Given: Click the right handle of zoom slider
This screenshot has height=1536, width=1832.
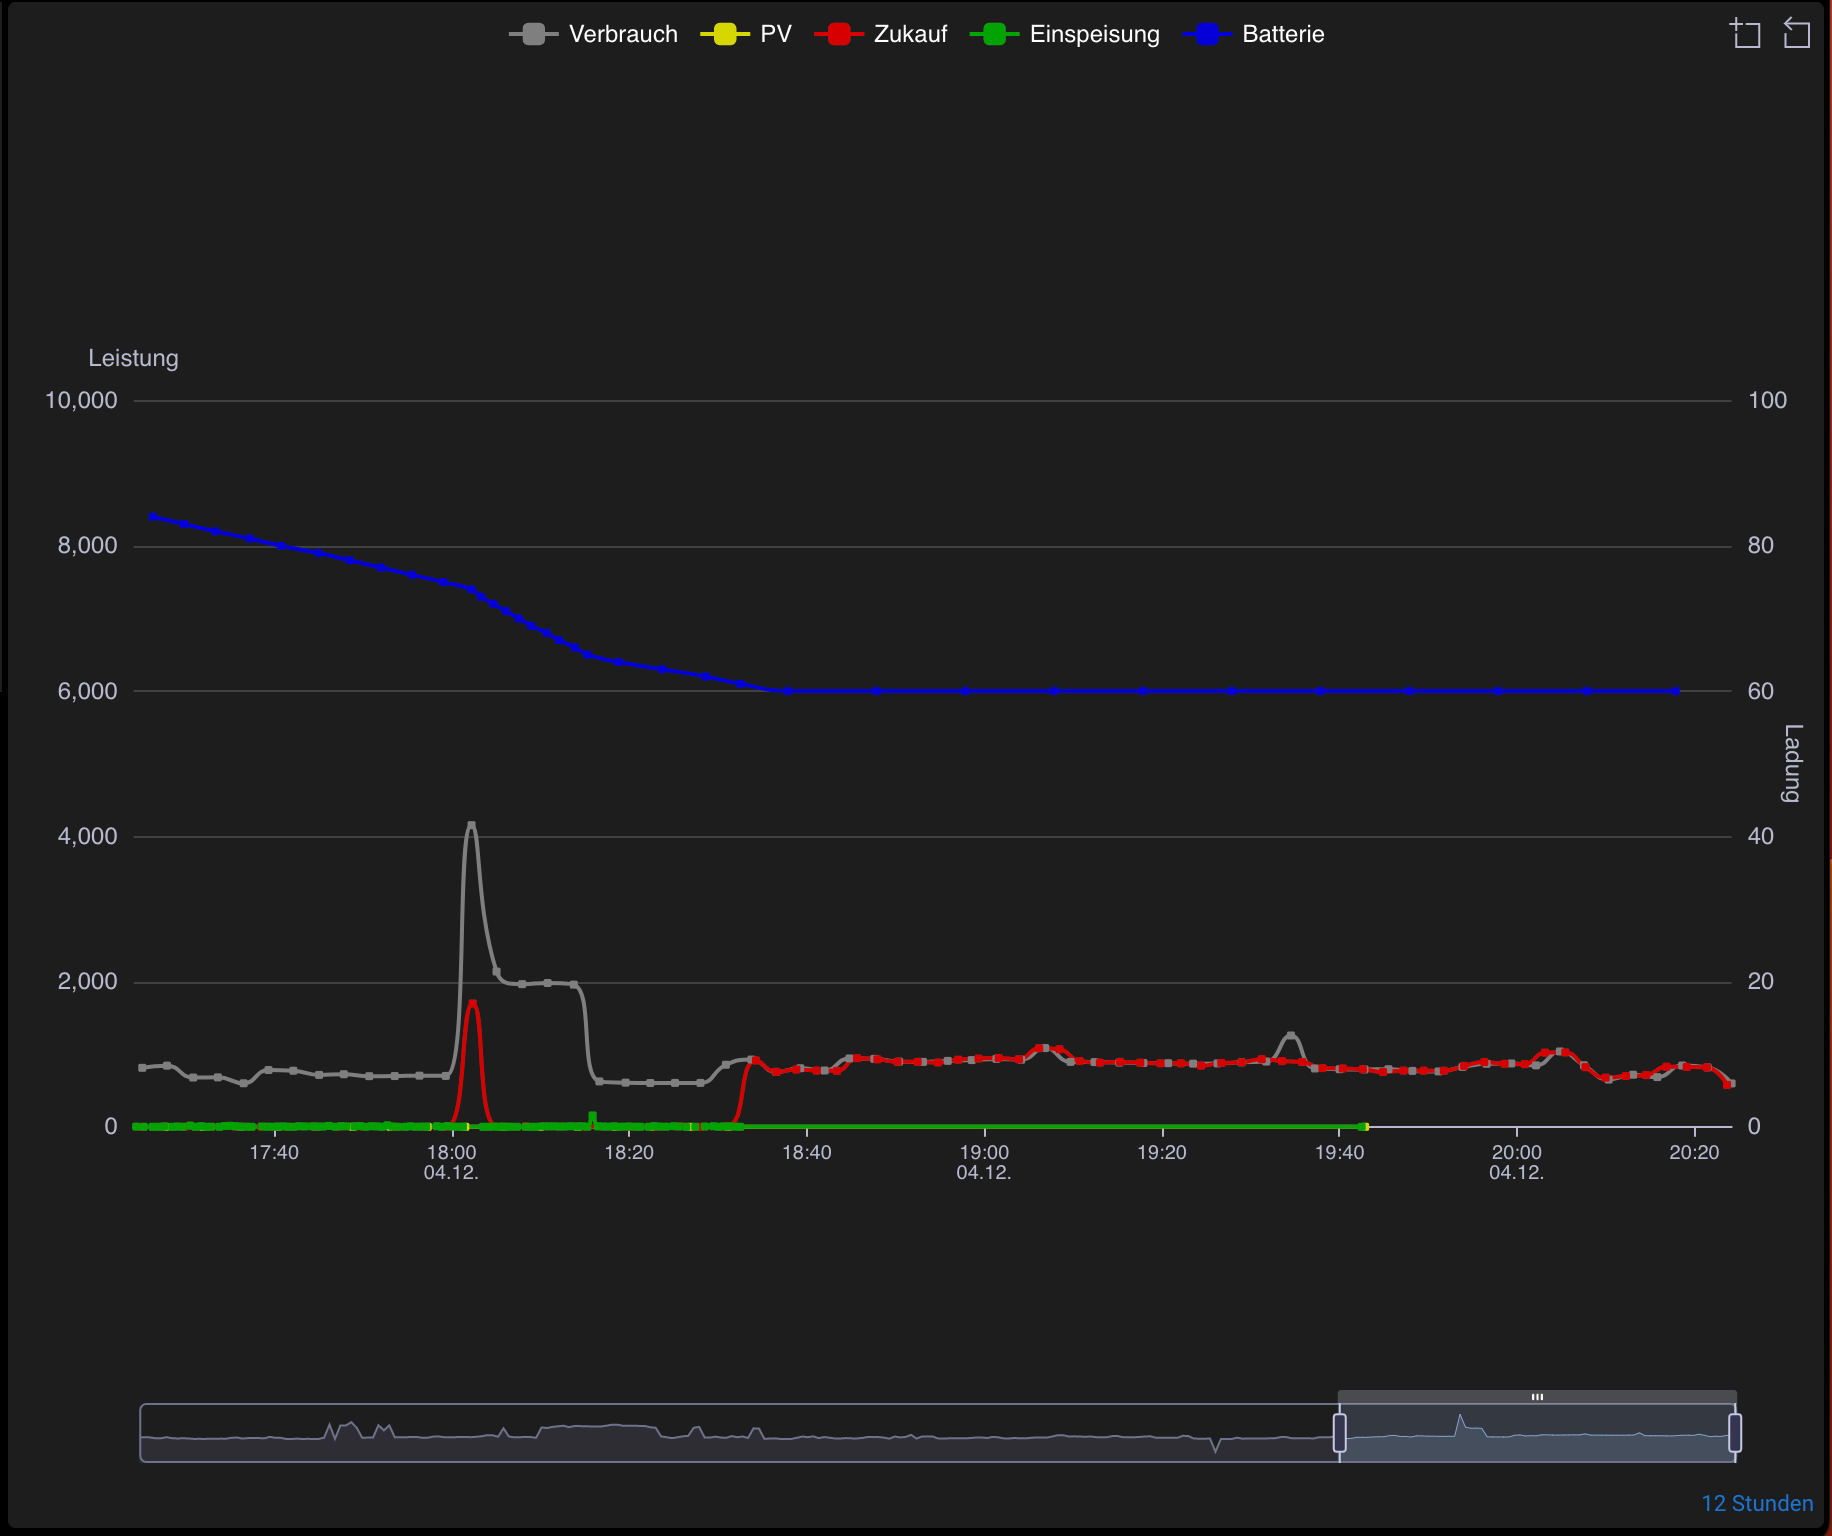Looking at the screenshot, I should (1735, 1433).
